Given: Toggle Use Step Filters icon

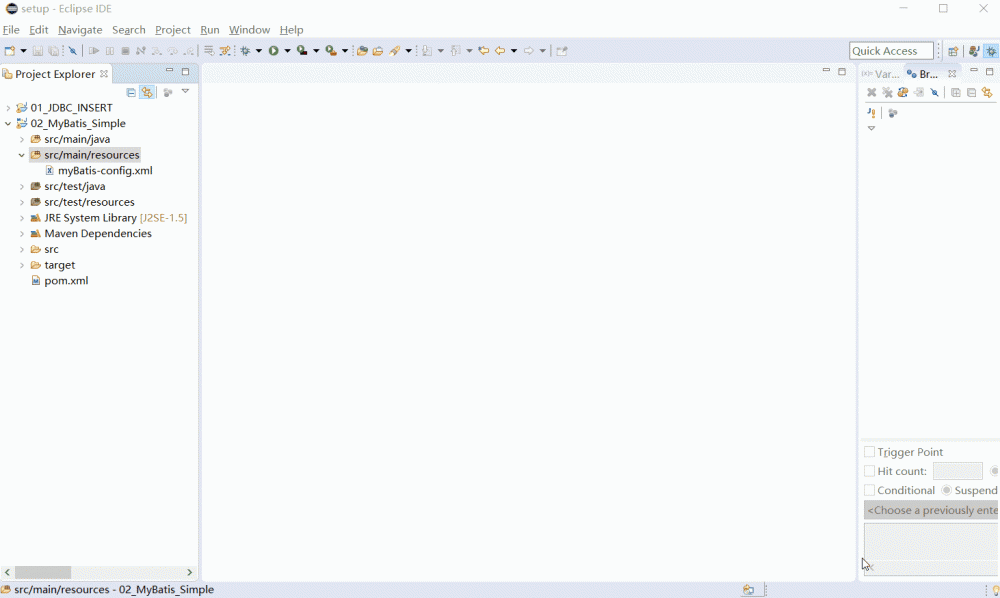Looking at the screenshot, I should (x=225, y=51).
